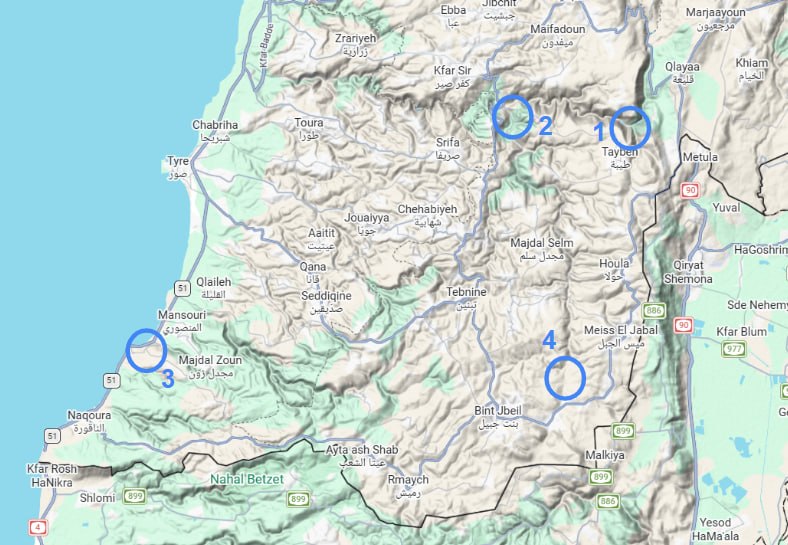This screenshot has height=545, width=788.
Task: Click the Qiryat Shemona label
Action: click(x=688, y=272)
